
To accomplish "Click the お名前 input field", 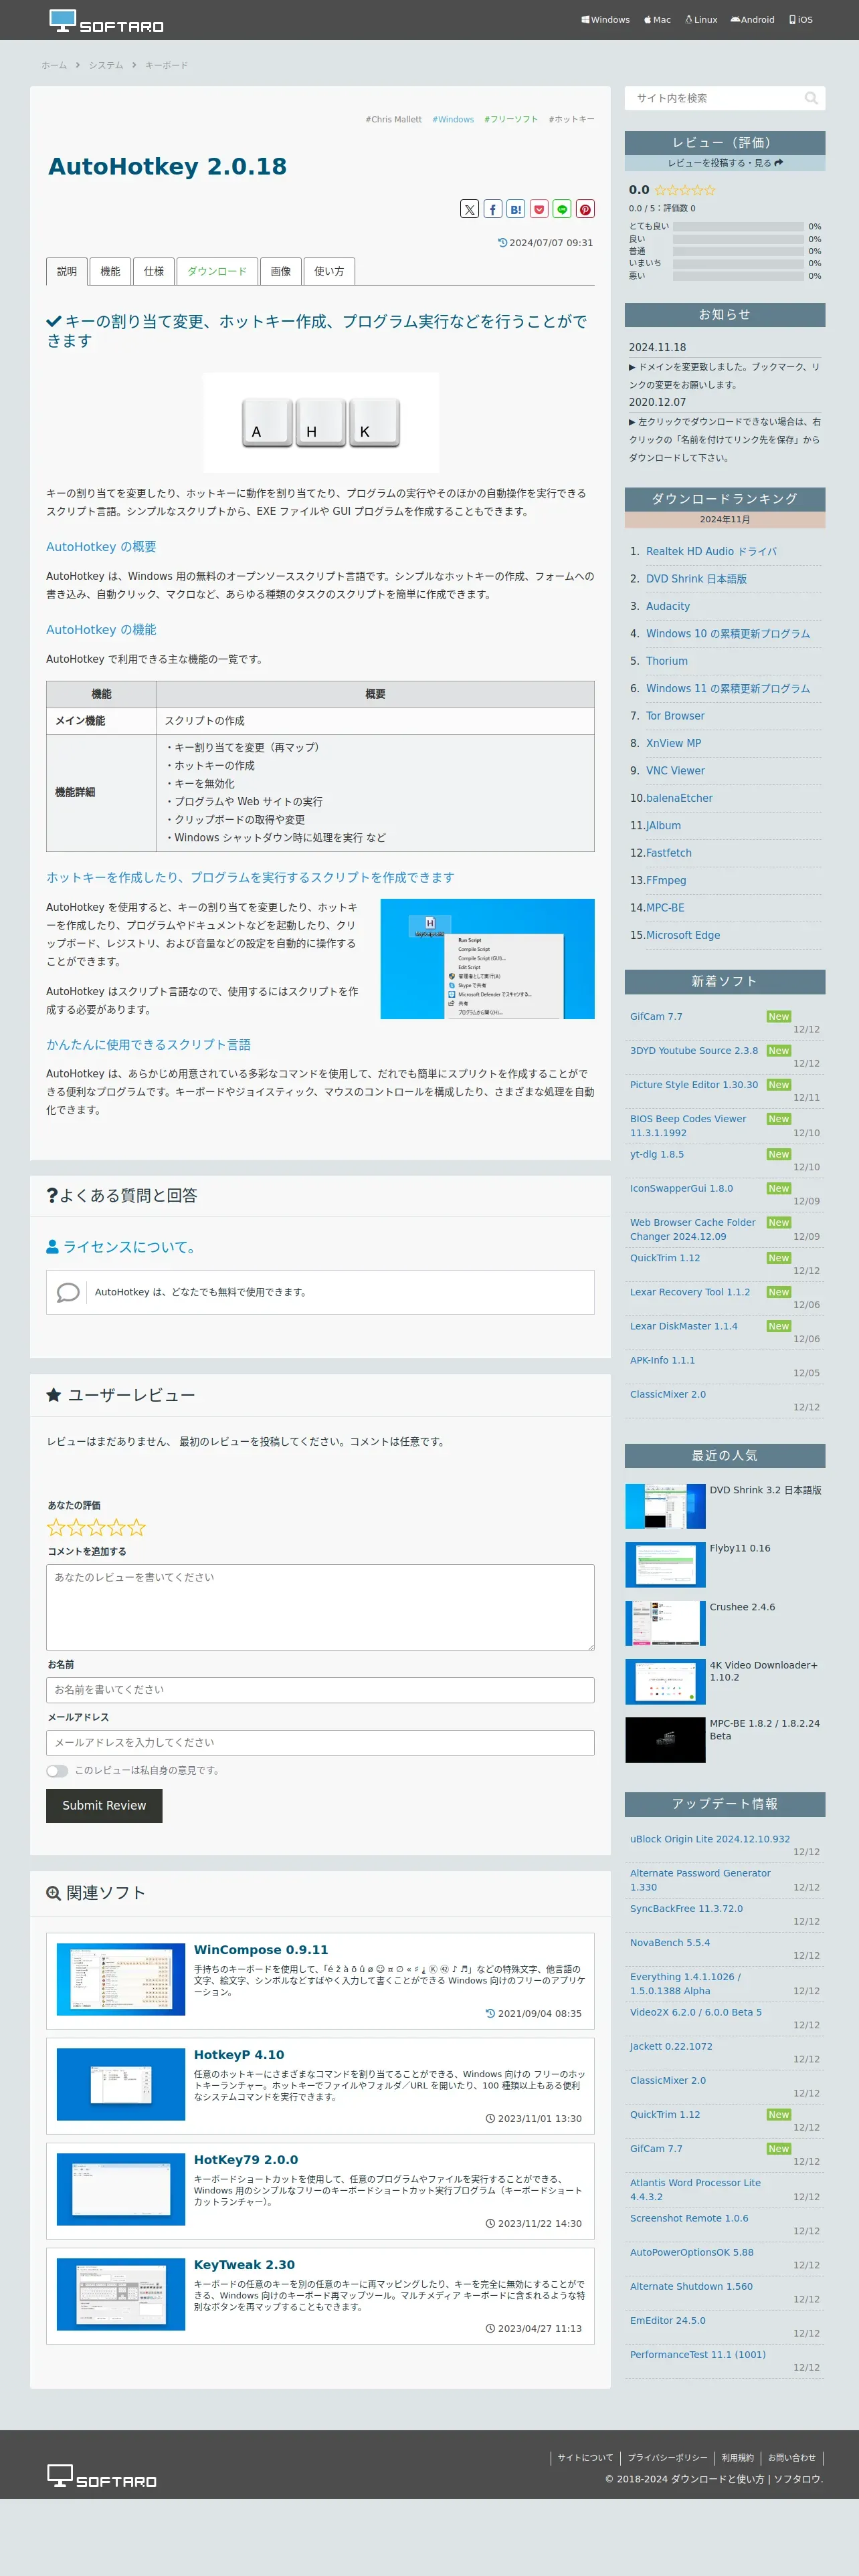I will click(320, 1689).
